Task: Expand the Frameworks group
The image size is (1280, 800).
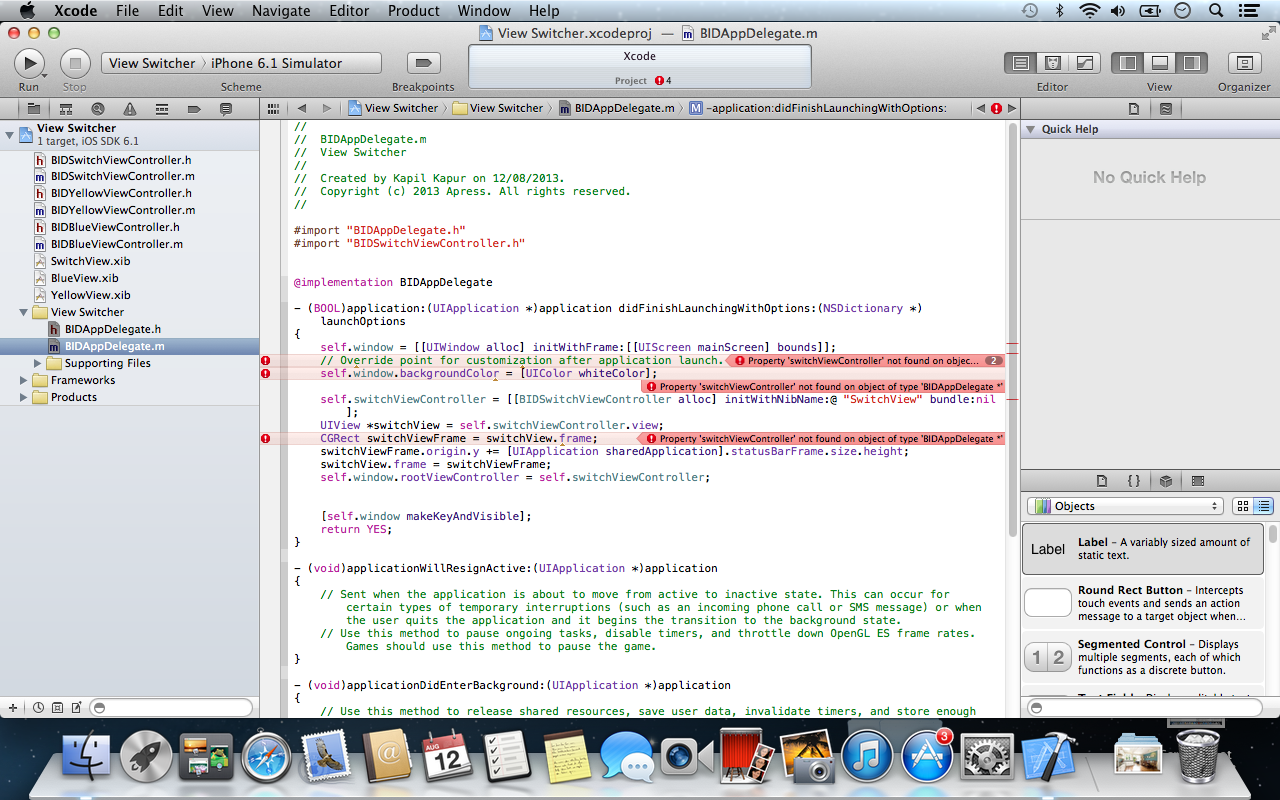Action: [25, 380]
